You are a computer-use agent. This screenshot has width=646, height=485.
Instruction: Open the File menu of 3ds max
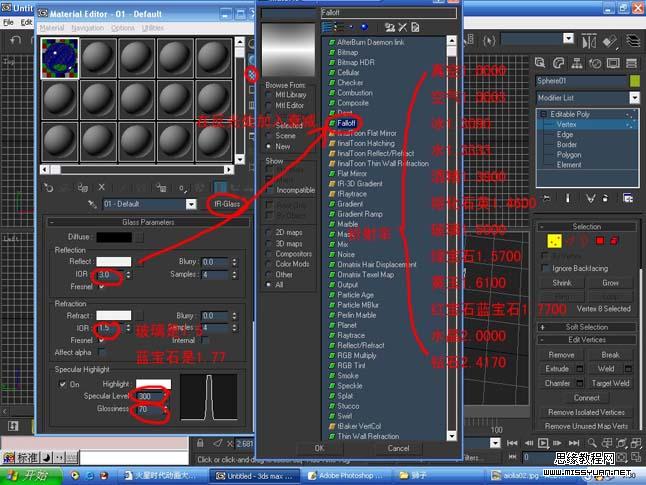point(8,23)
